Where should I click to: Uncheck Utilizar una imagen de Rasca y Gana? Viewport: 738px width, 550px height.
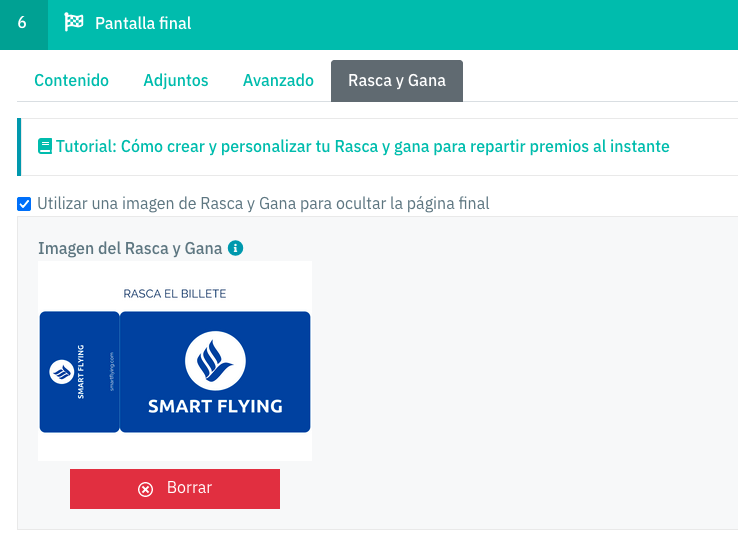(x=24, y=204)
